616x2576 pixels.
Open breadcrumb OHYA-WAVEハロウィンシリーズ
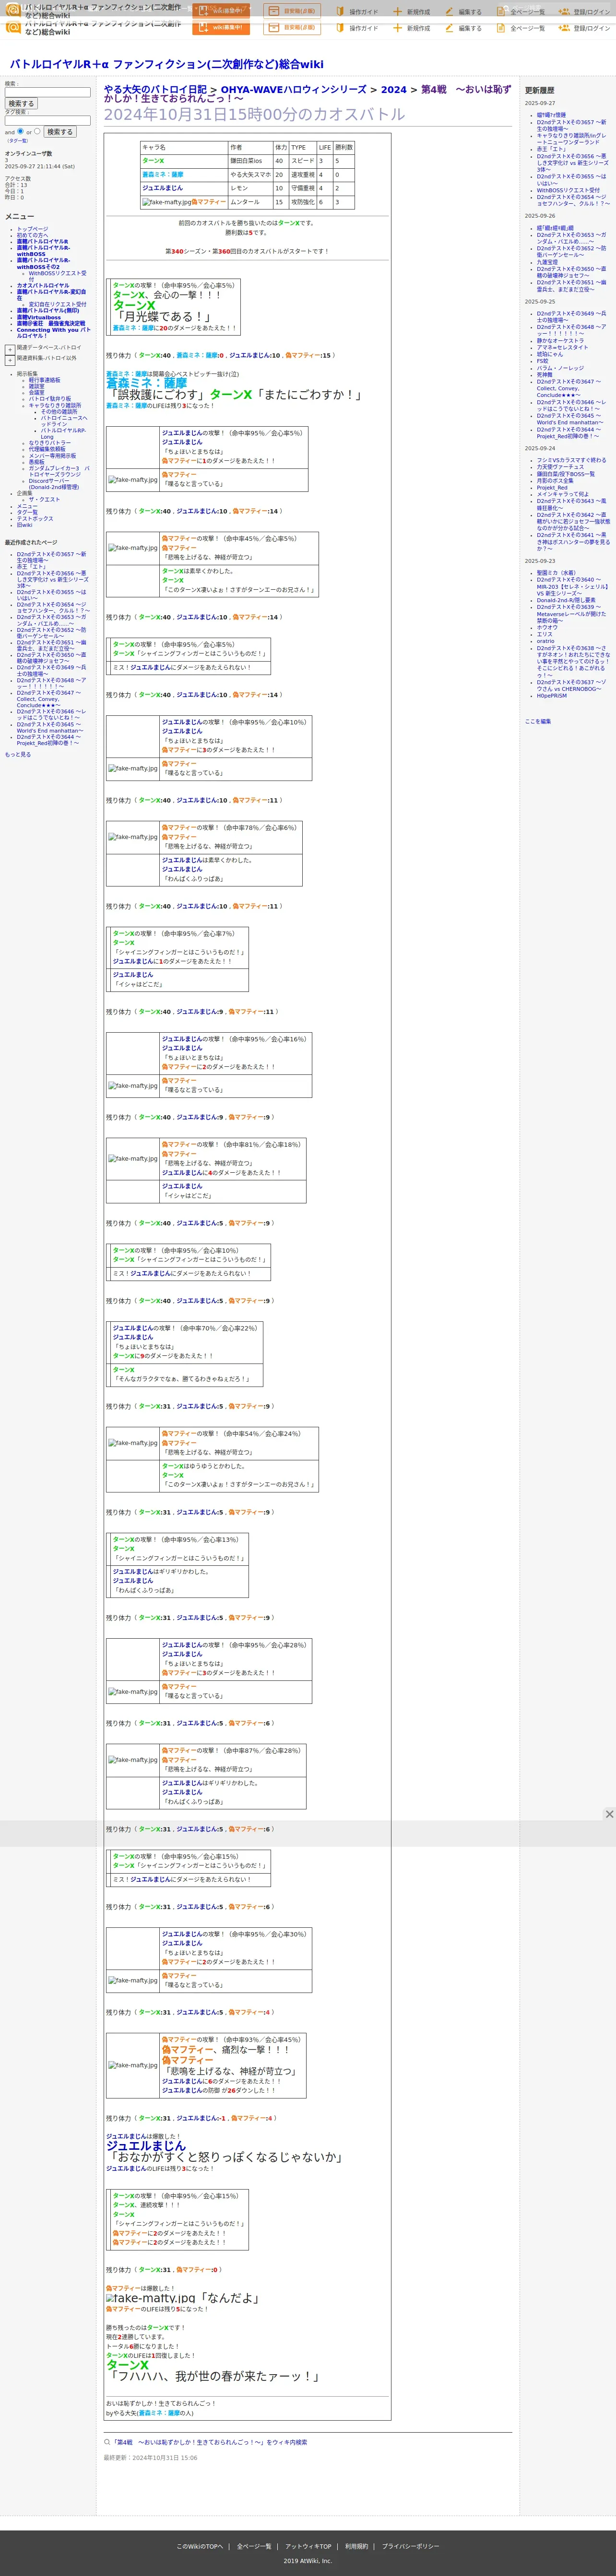coord(293,90)
